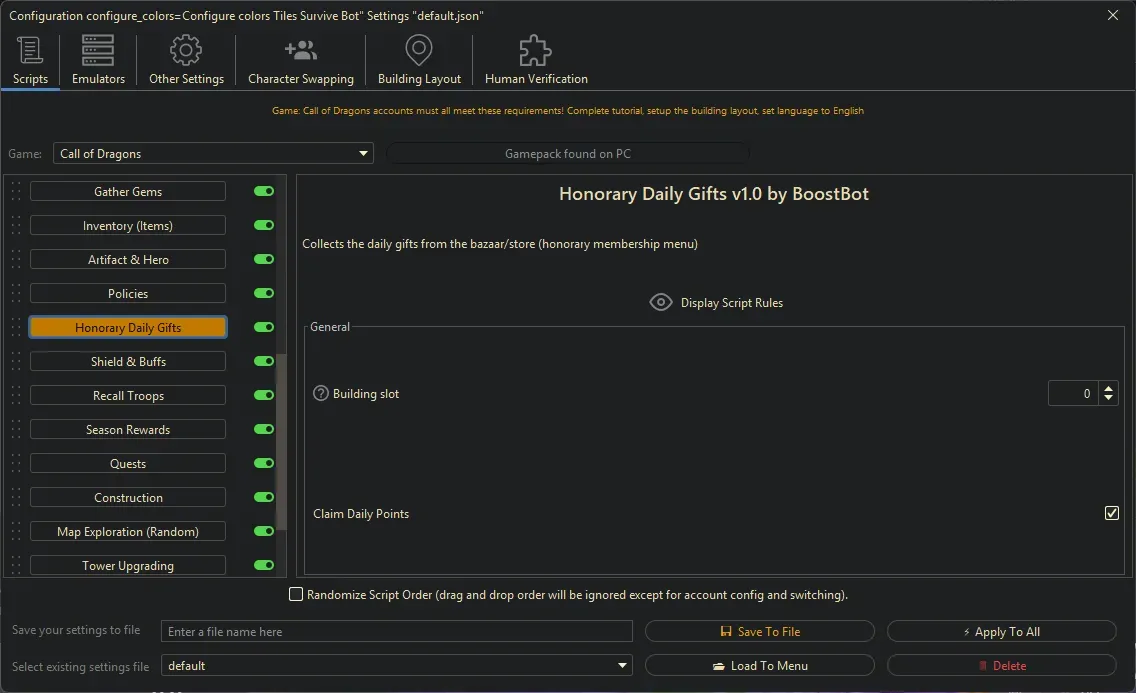1136x693 pixels.
Task: Increase Building slot with the up stepper arrow
Action: pyautogui.click(x=1109, y=388)
